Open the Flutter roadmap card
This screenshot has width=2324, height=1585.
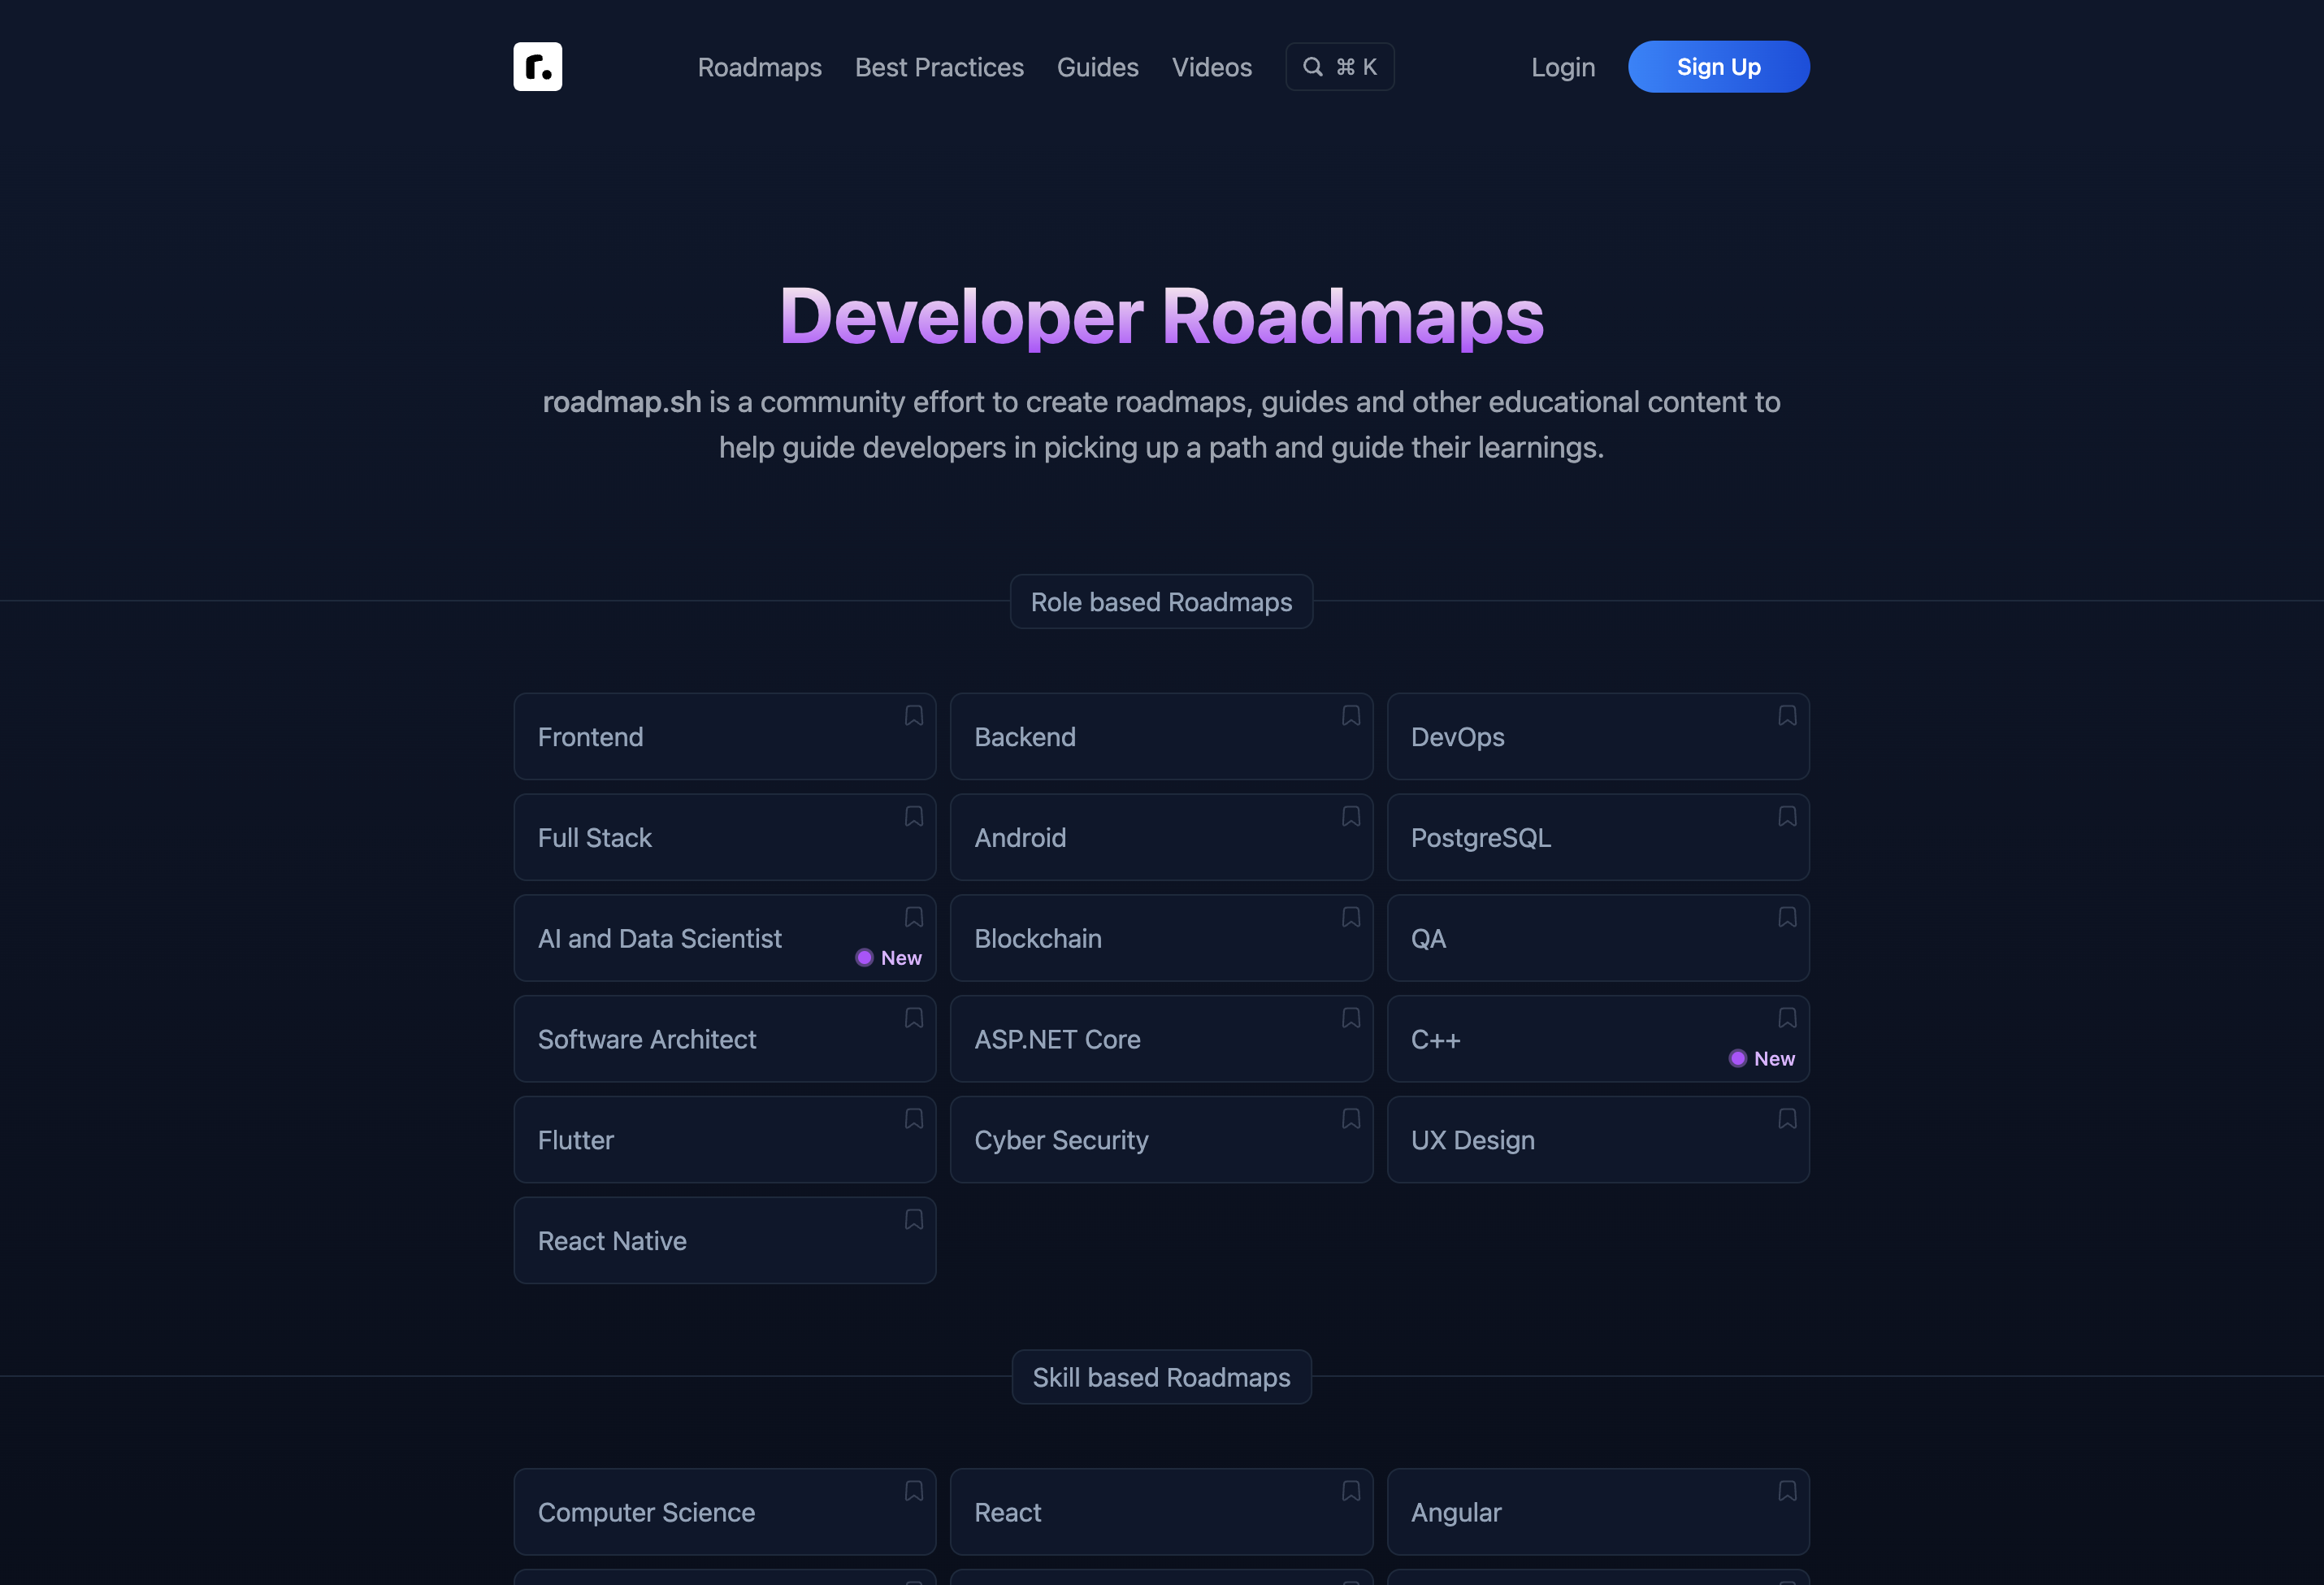click(724, 1140)
